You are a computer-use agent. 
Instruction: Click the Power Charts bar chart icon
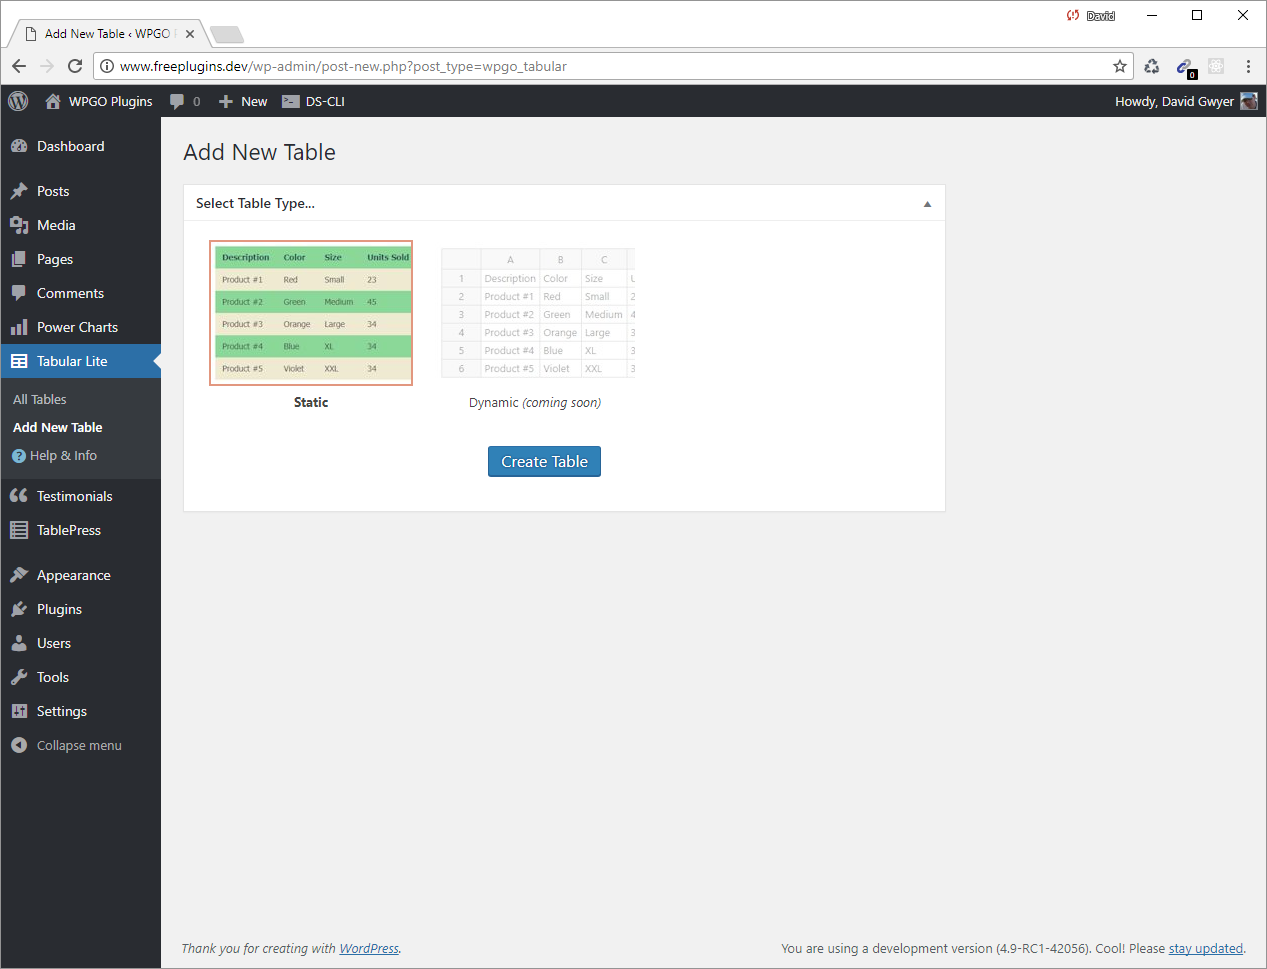click(19, 327)
